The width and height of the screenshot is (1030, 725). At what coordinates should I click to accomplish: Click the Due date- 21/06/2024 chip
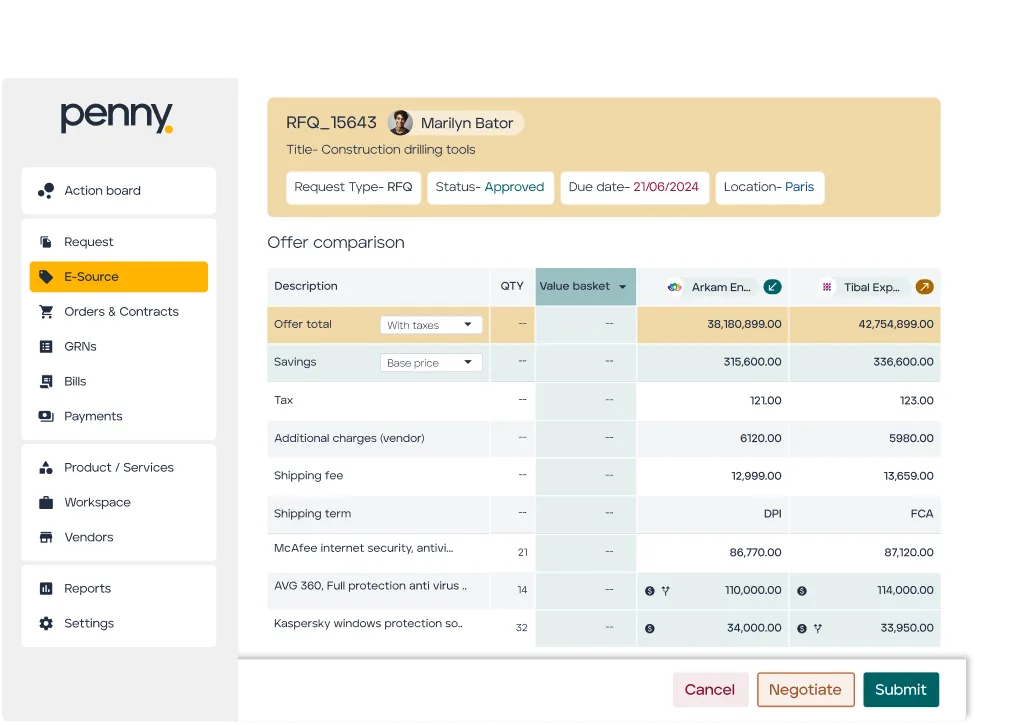[x=634, y=187]
